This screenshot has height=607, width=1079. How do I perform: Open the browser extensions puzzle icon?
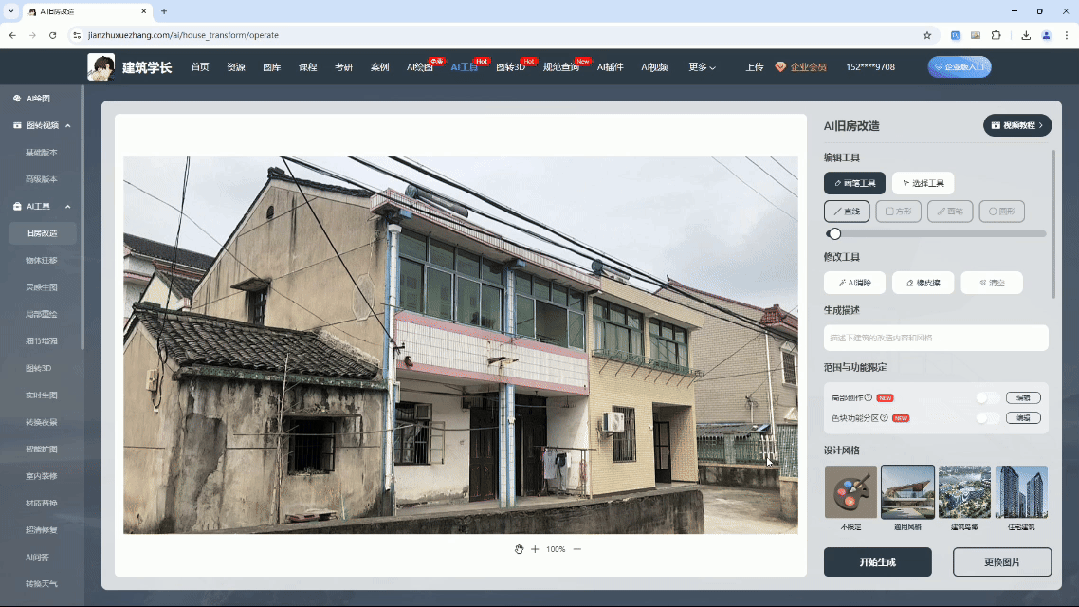click(996, 35)
